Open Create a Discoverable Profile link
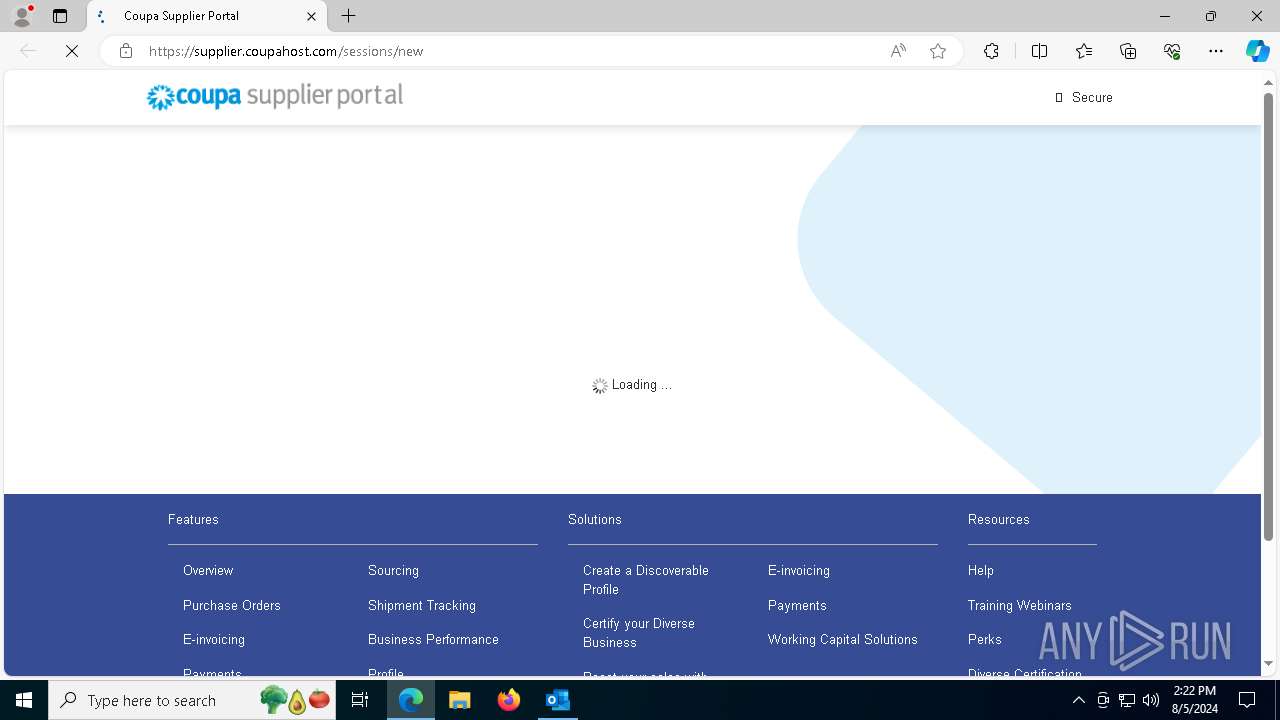 (x=646, y=580)
